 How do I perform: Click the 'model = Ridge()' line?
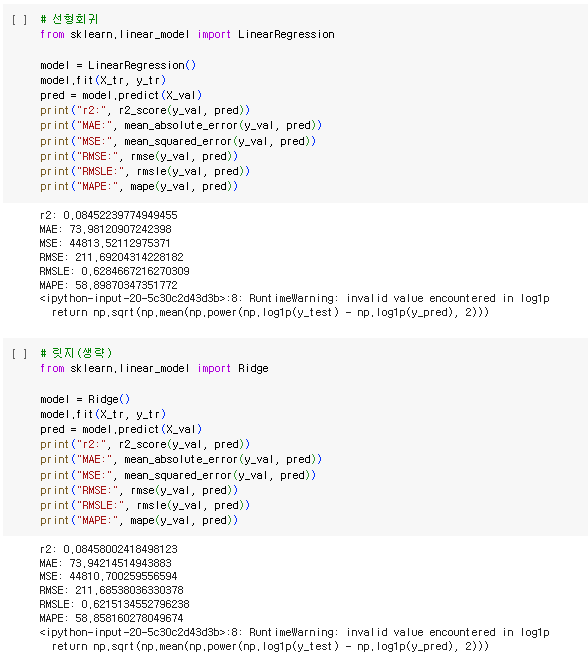click(85, 399)
